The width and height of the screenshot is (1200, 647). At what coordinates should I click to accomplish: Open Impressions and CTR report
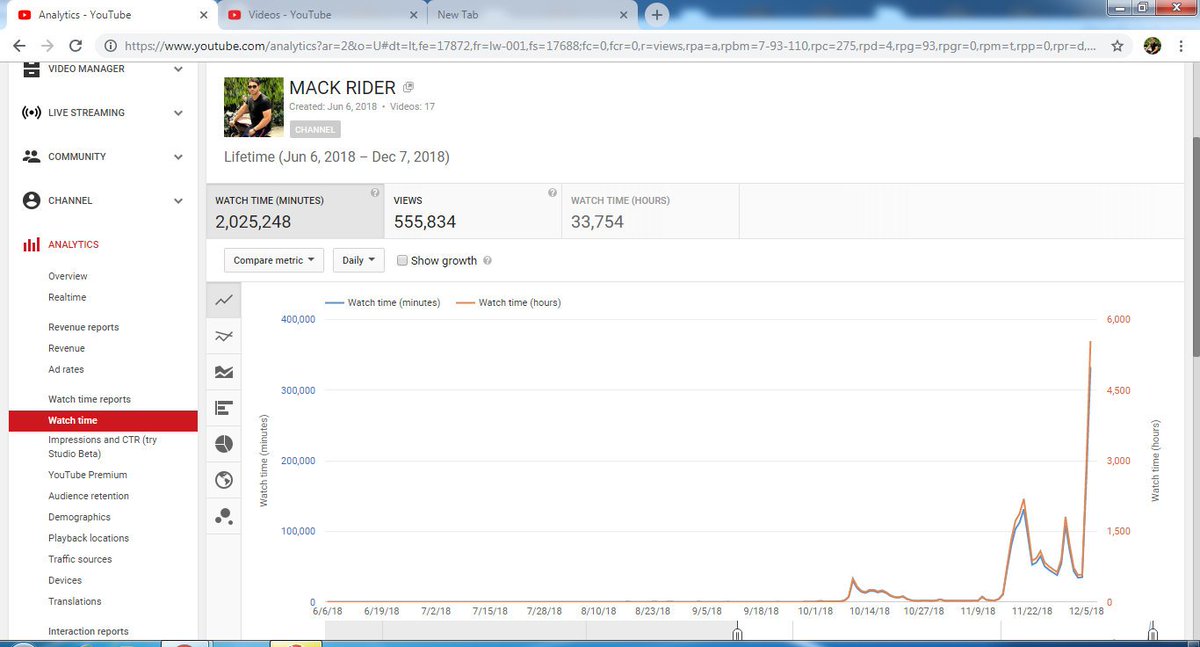click(x=102, y=447)
